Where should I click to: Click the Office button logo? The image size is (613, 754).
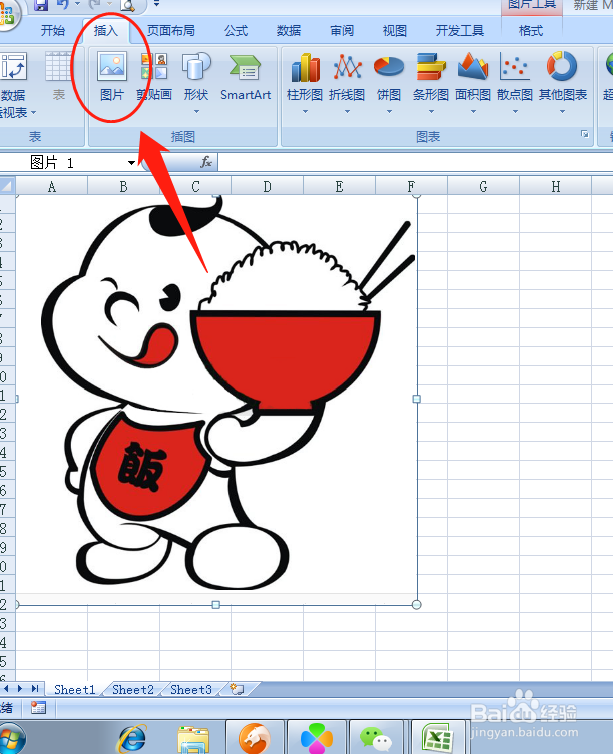coord(7,13)
